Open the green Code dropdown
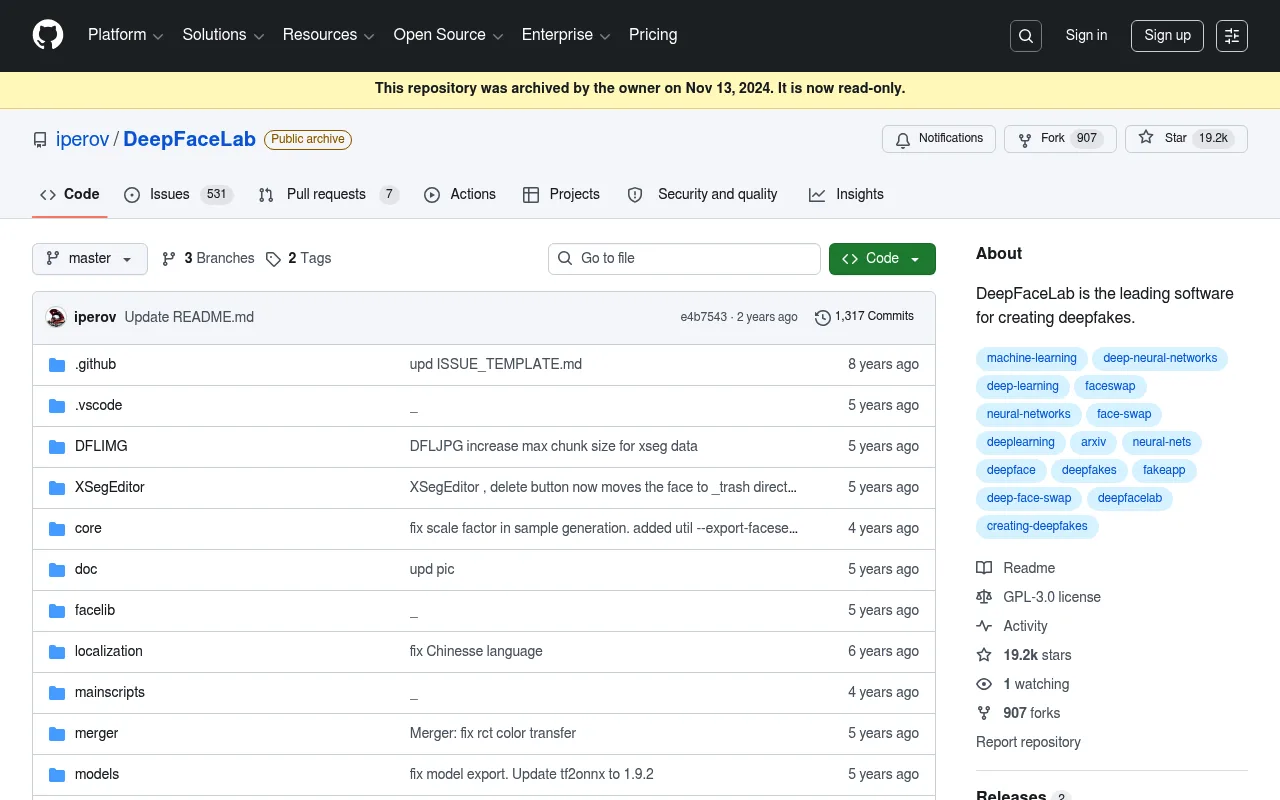The width and height of the screenshot is (1280, 800). coord(882,259)
